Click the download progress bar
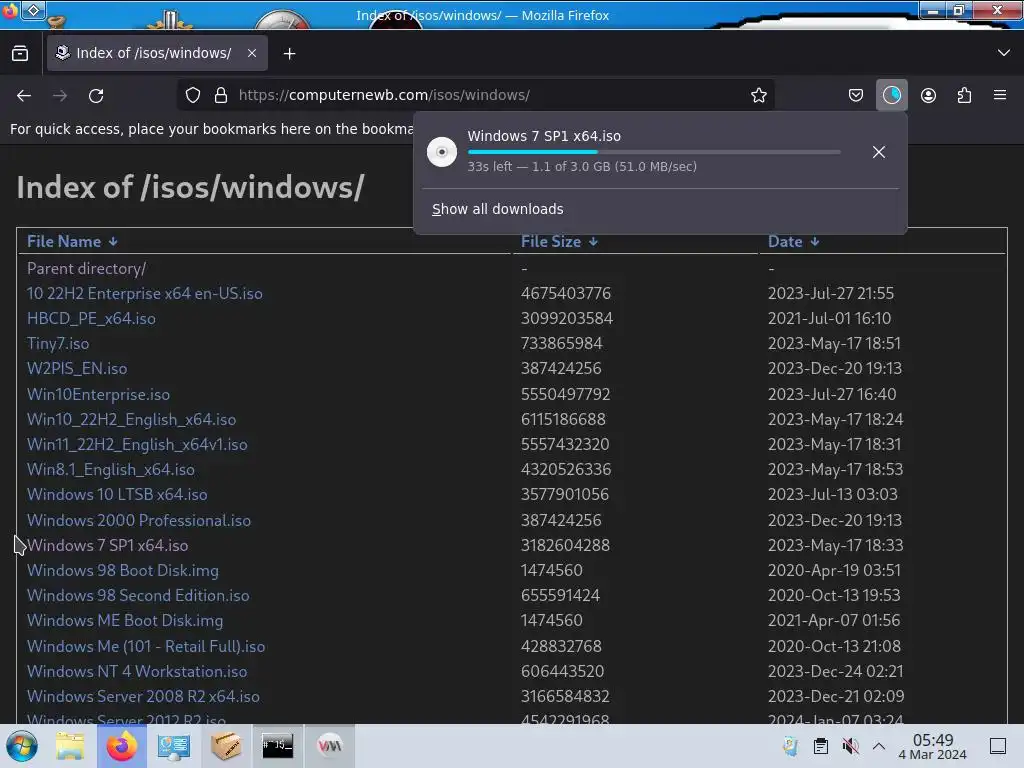The image size is (1024, 768). [654, 152]
